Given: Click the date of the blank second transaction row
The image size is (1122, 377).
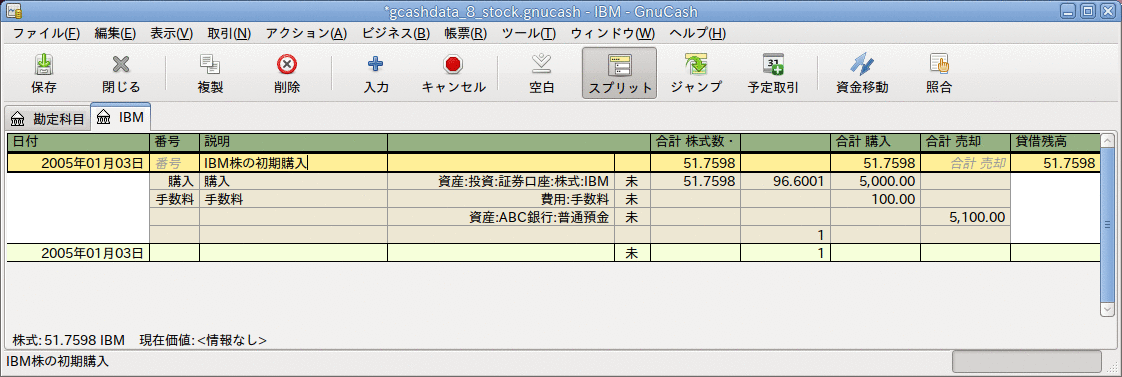Looking at the screenshot, I should 78,253.
